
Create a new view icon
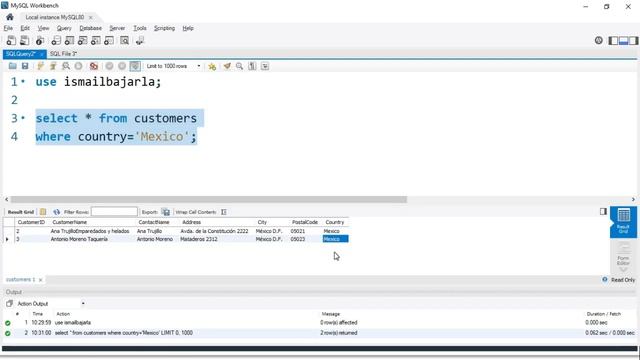(82, 40)
